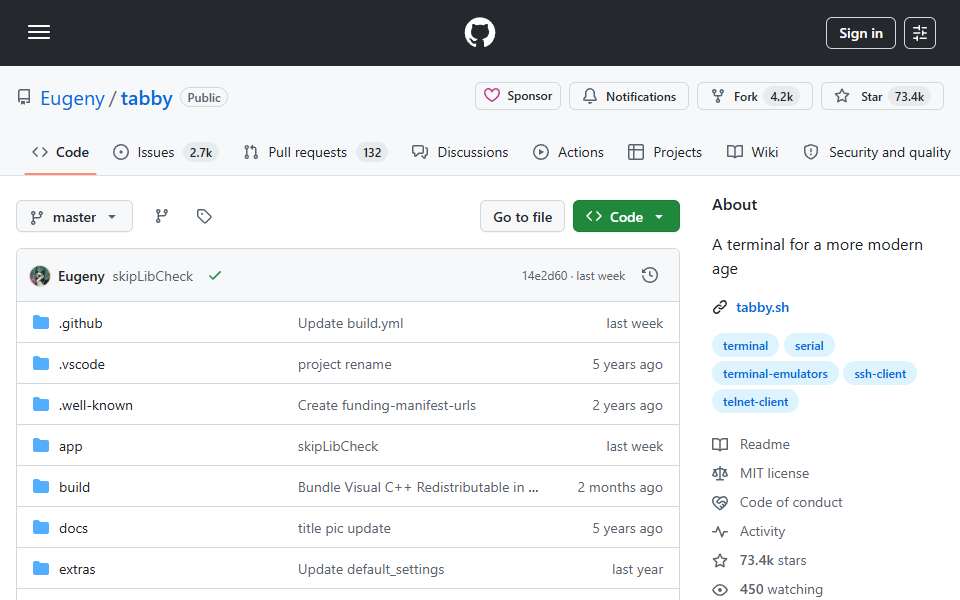This screenshot has width=960, height=600.
Task: Open 'Bundle Visual C++ Redistributable' commit message
Action: coord(418,487)
